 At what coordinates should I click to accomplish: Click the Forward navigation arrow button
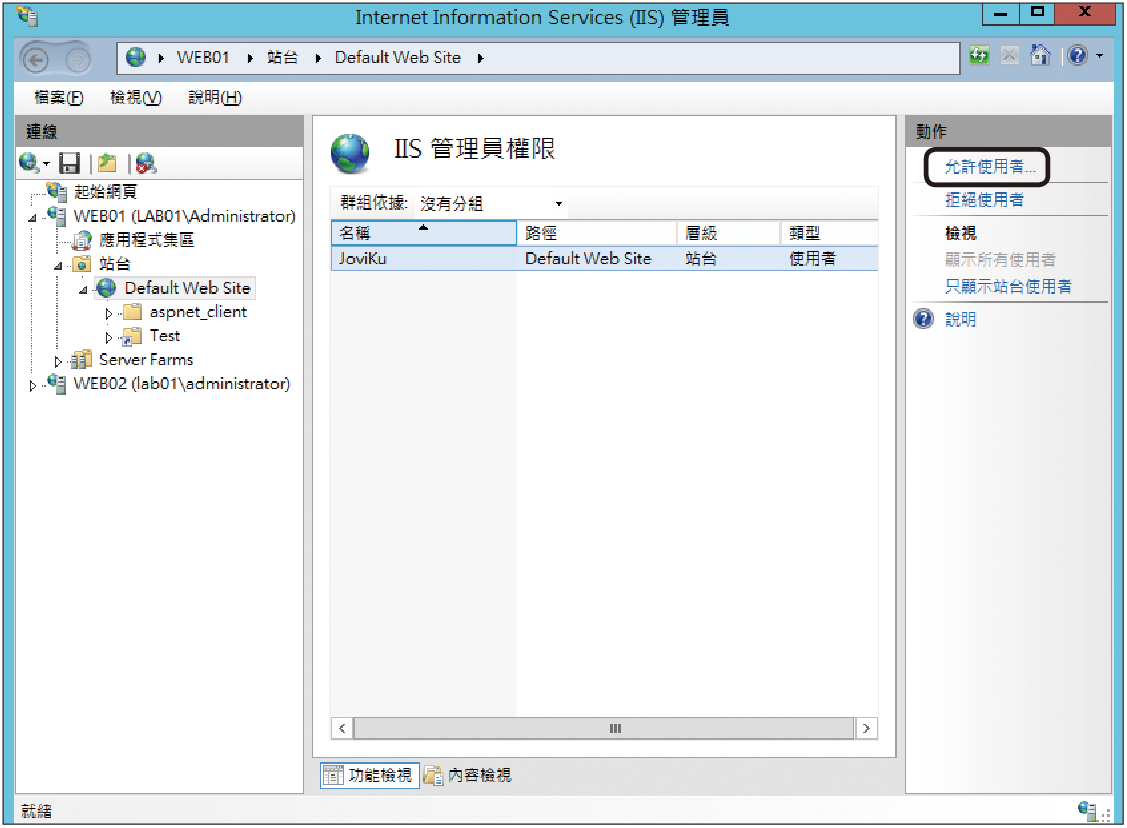coord(78,60)
